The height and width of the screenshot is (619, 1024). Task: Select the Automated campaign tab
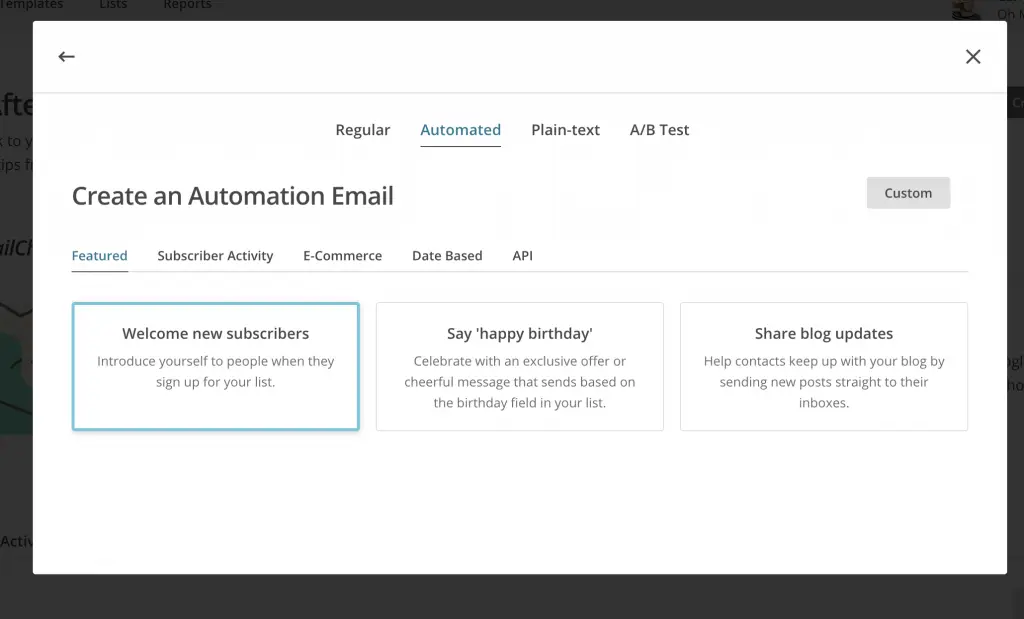(460, 130)
